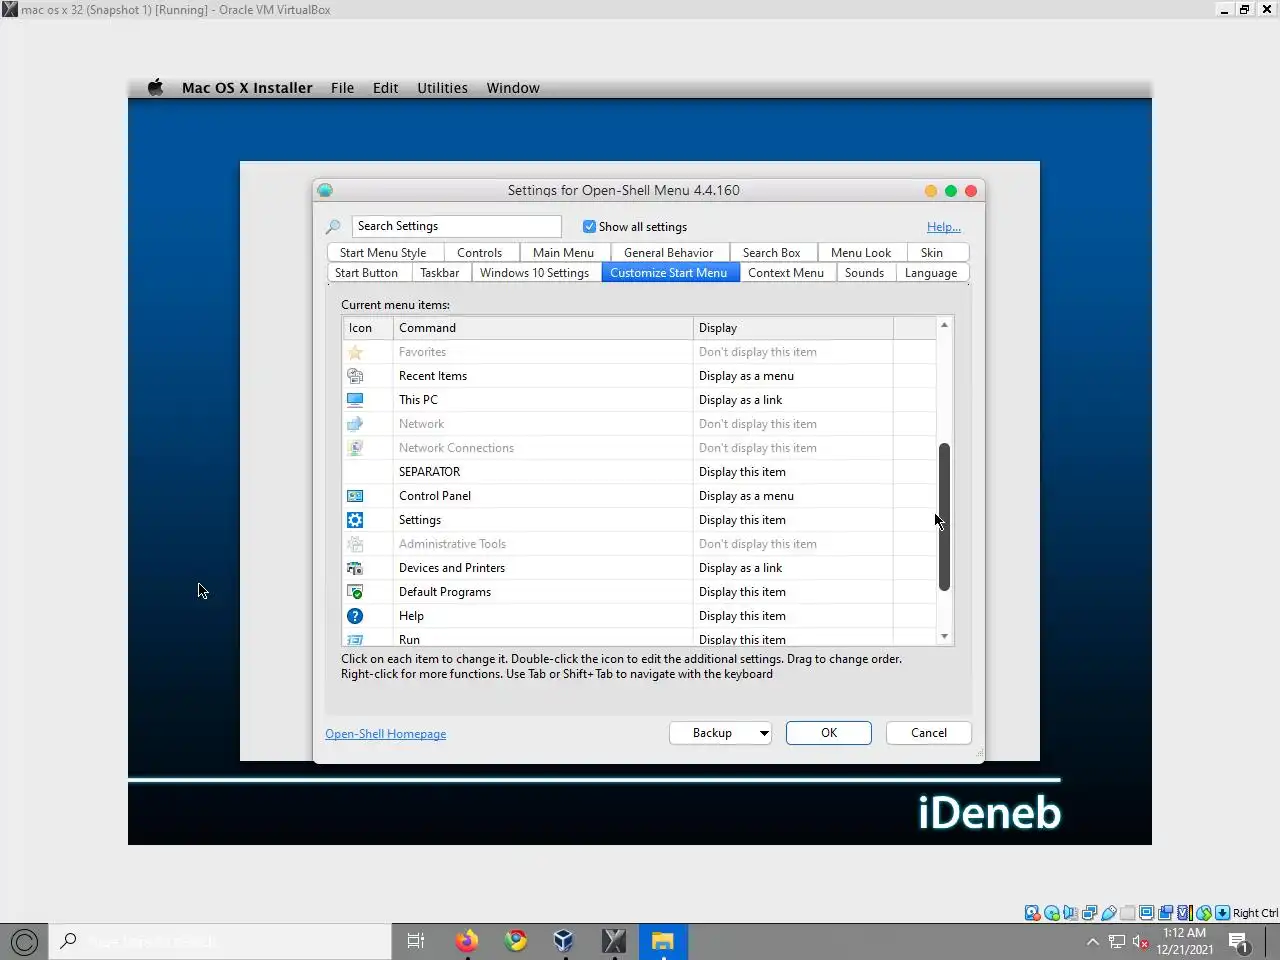
Task: Click the Run row icon
Action: [355, 639]
